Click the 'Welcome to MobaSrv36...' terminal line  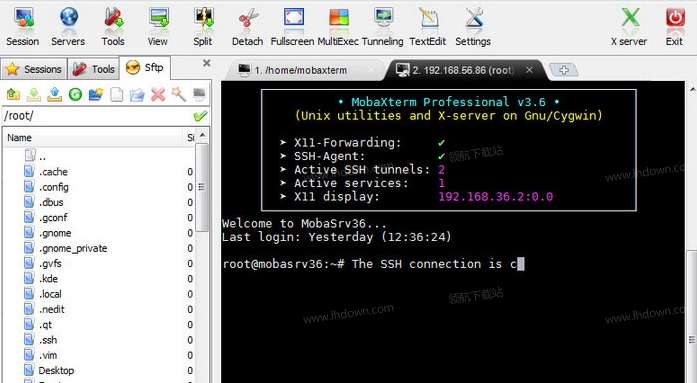[304, 223]
